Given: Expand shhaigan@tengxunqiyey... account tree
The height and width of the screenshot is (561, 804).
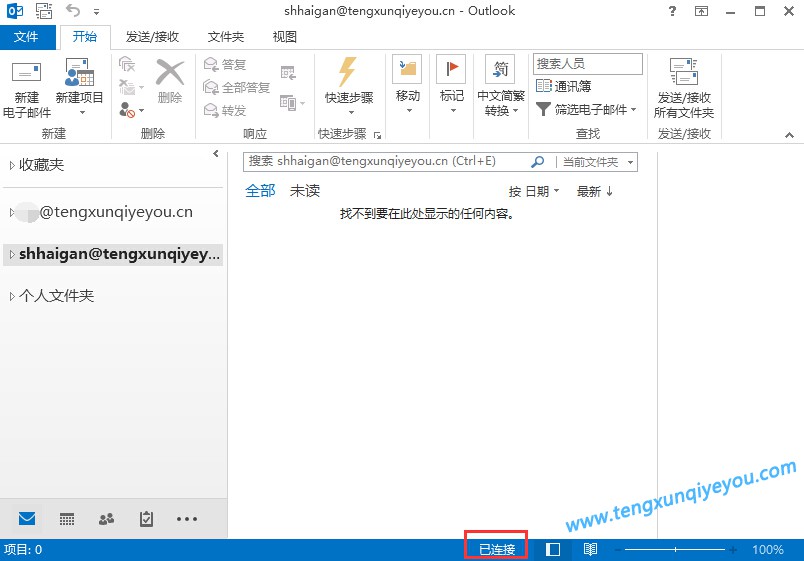Looking at the screenshot, I should click(12, 254).
